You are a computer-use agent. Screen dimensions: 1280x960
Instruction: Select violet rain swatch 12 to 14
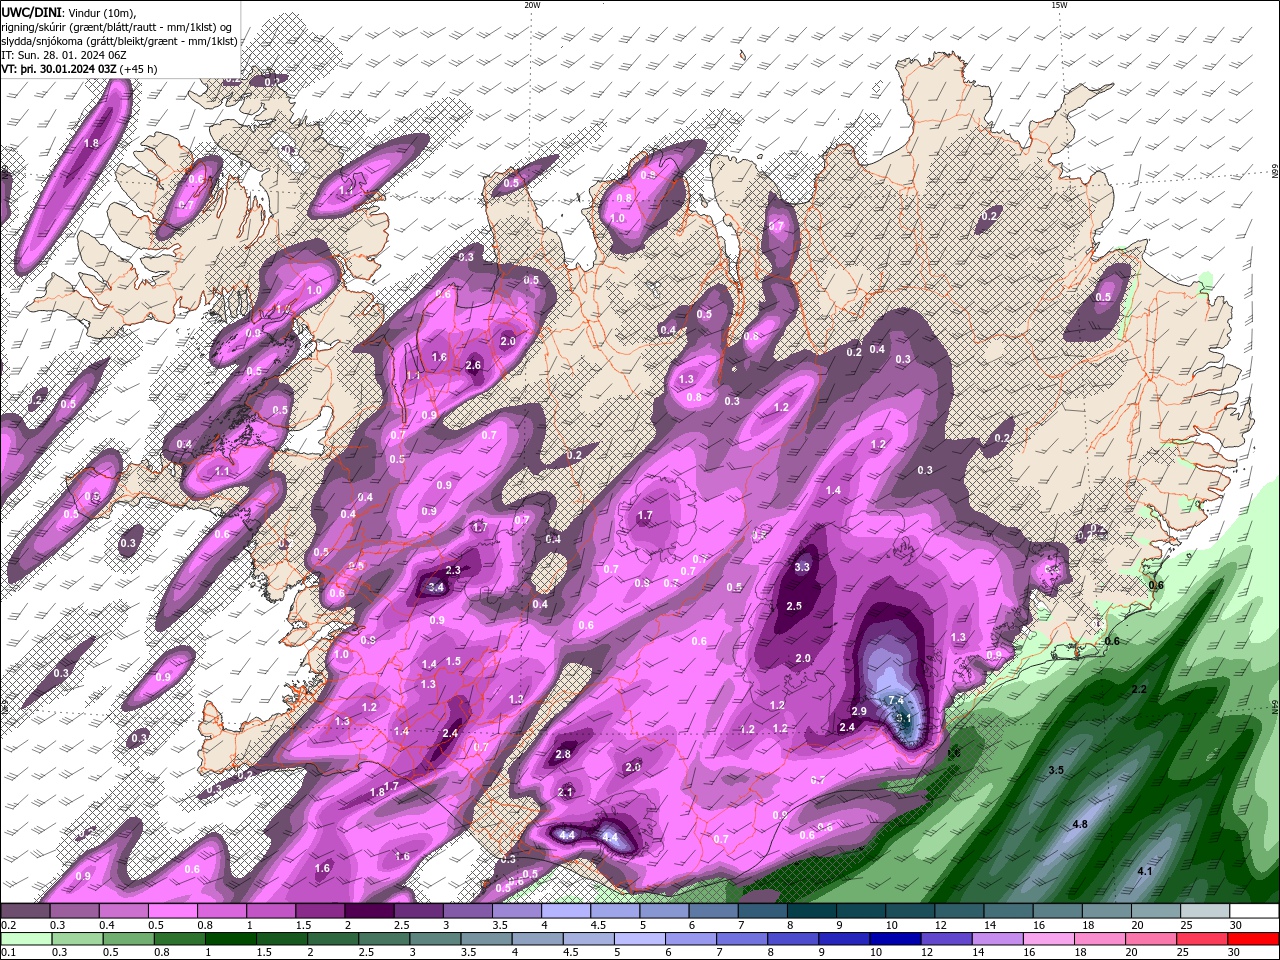tap(946, 939)
